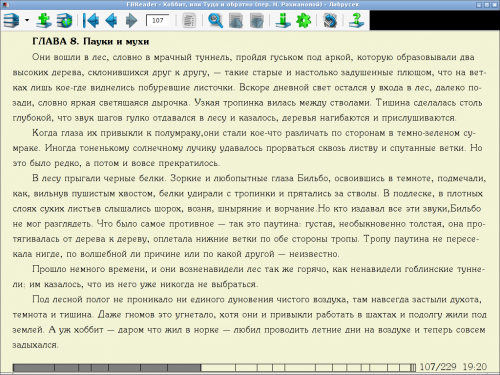Go forward with the right arrow
This screenshot has height=375, width=500.
[131, 21]
